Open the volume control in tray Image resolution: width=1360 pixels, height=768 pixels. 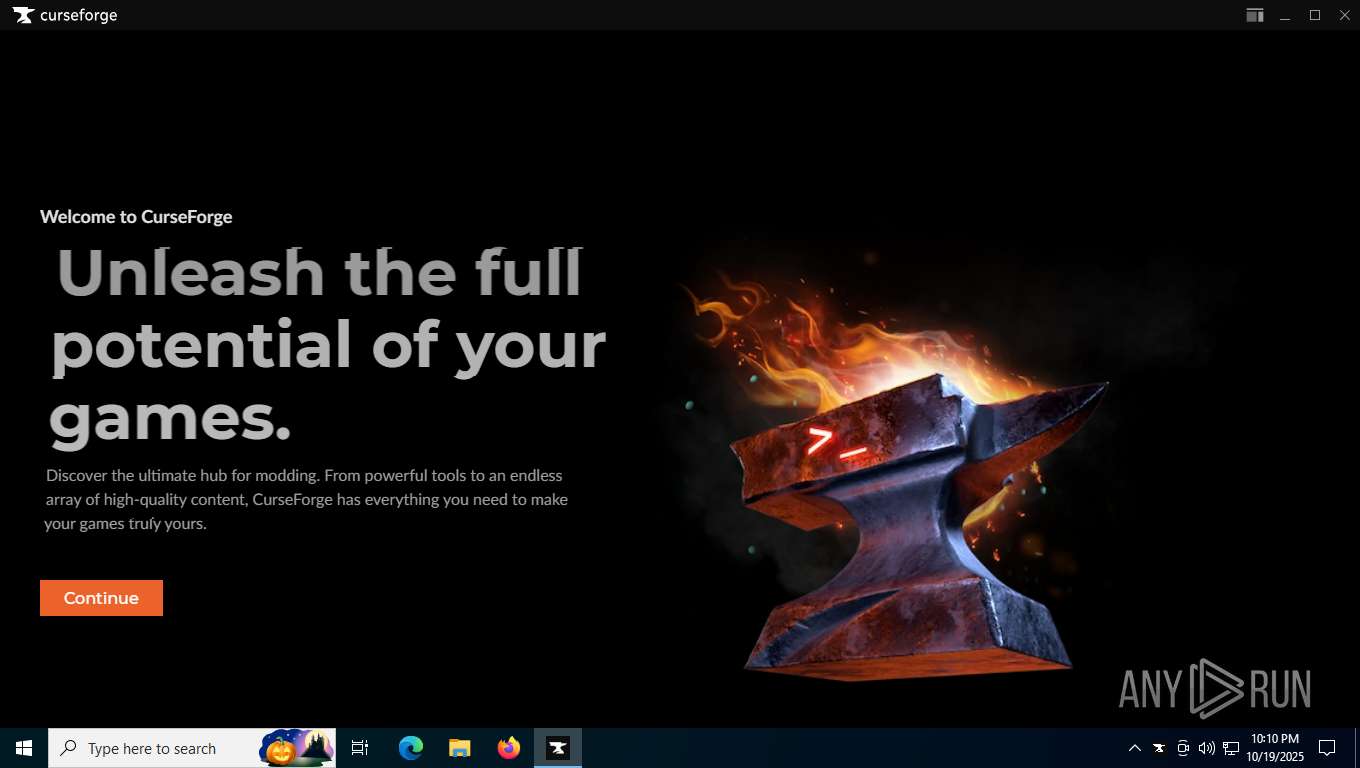click(x=1207, y=748)
